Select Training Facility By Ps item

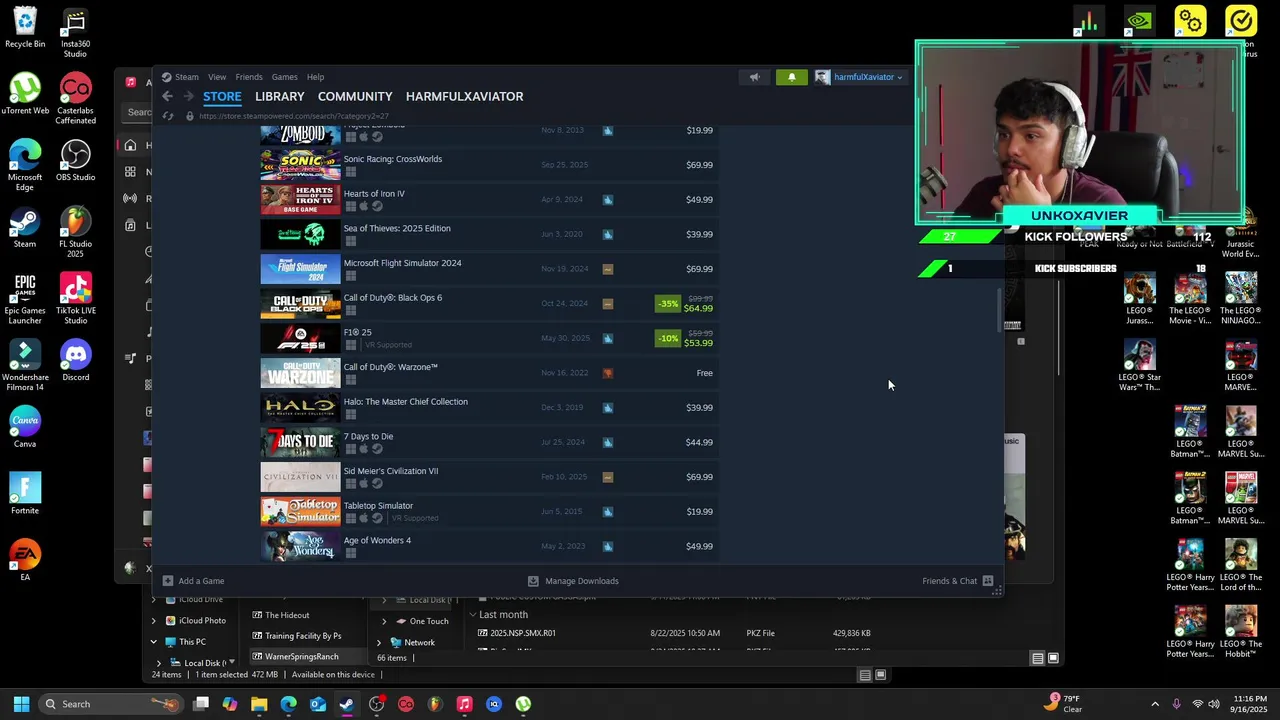coord(297,635)
